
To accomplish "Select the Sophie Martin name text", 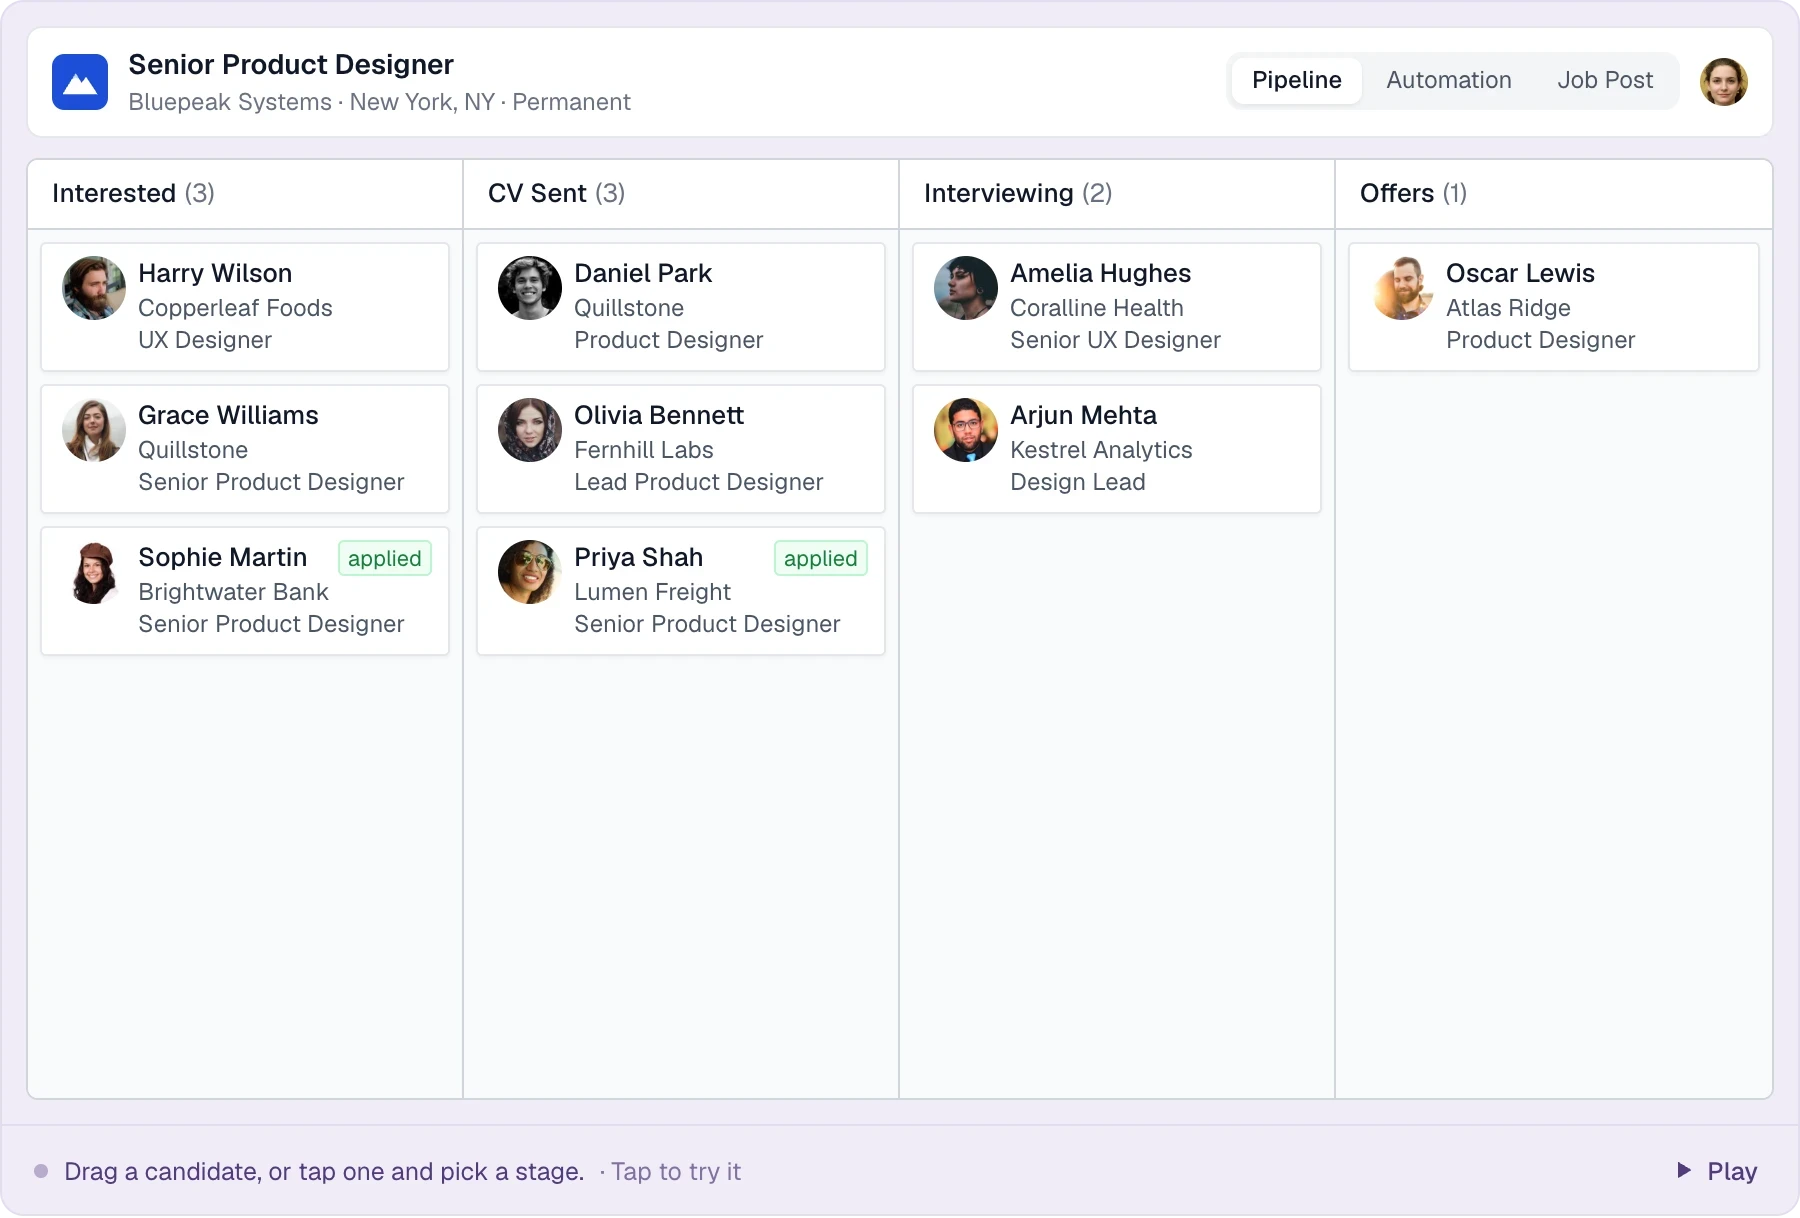I will 222,557.
